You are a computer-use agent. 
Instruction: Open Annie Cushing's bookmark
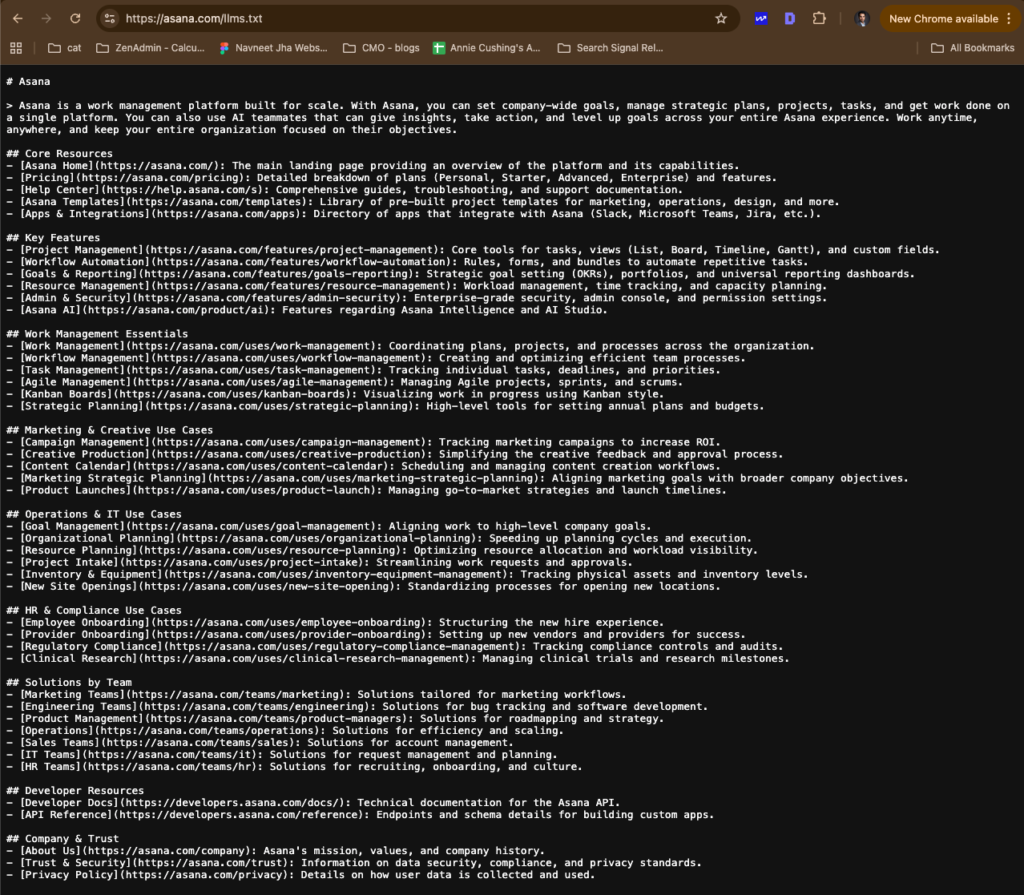coord(486,48)
